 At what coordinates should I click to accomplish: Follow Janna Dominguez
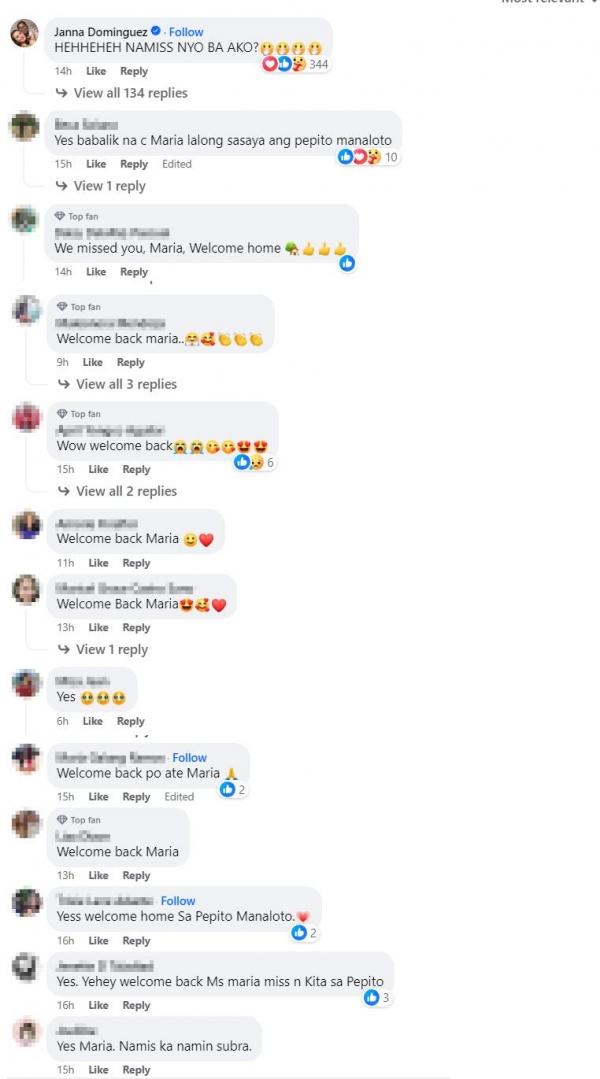pos(186,32)
